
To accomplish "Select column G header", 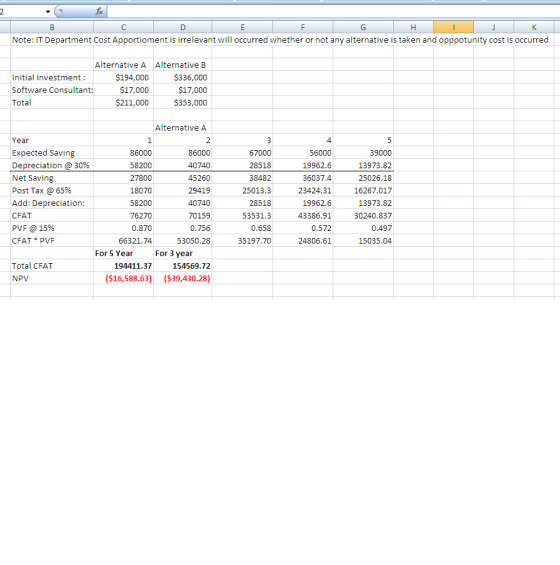I will coord(363,27).
